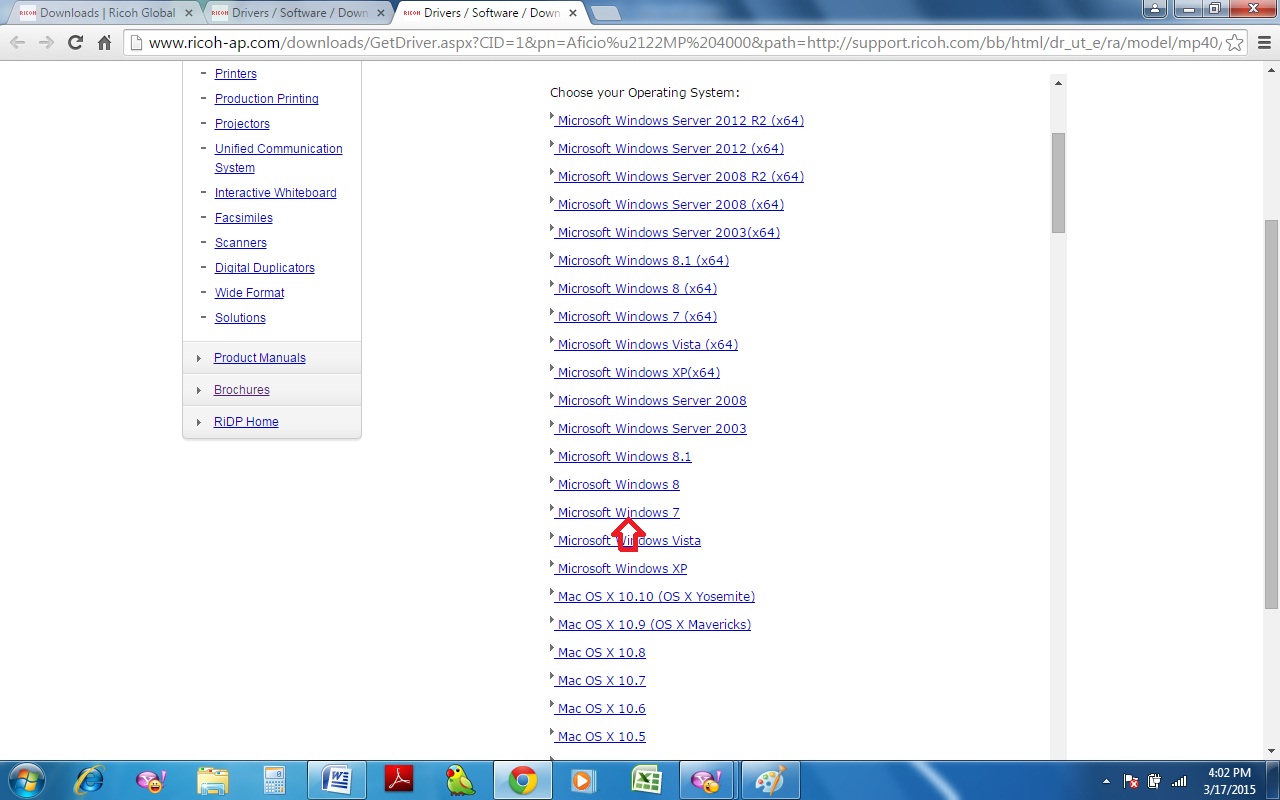The image size is (1280, 800).
Task: Click the browser forward arrow
Action: (46, 43)
